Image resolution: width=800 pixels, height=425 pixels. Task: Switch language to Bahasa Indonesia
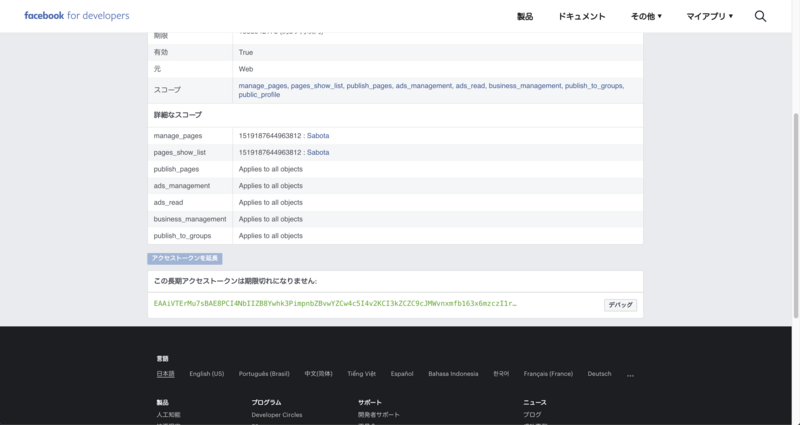pyautogui.click(x=453, y=374)
